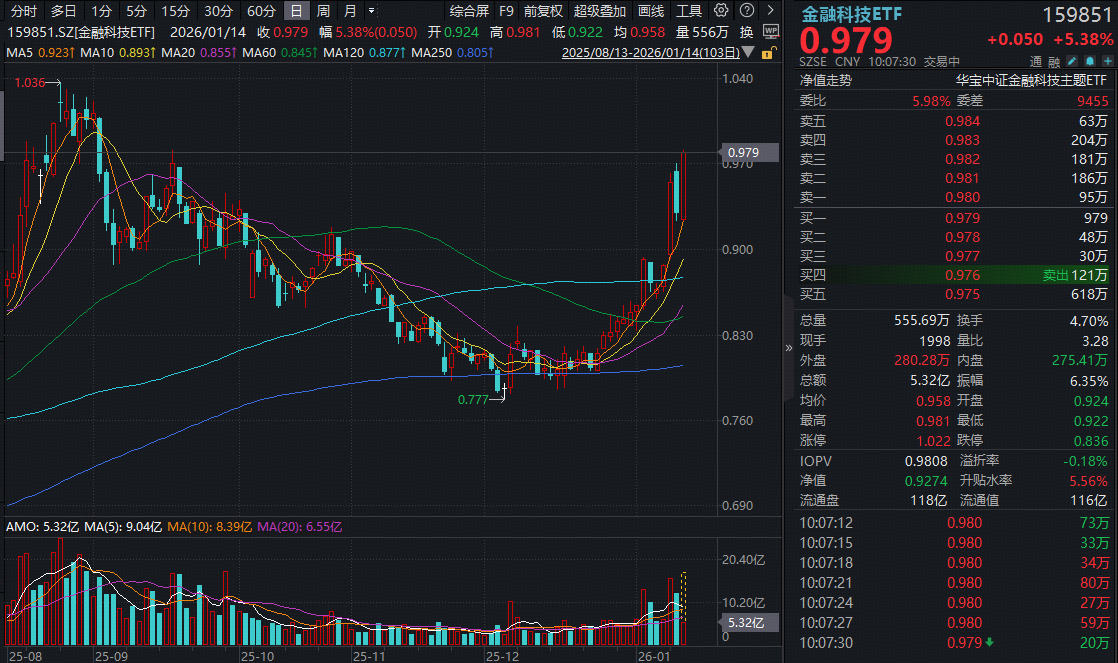Image resolution: width=1118 pixels, height=663 pixels.
Task: Toggle the 超级叠加 overlay feature
Action: click(x=597, y=9)
